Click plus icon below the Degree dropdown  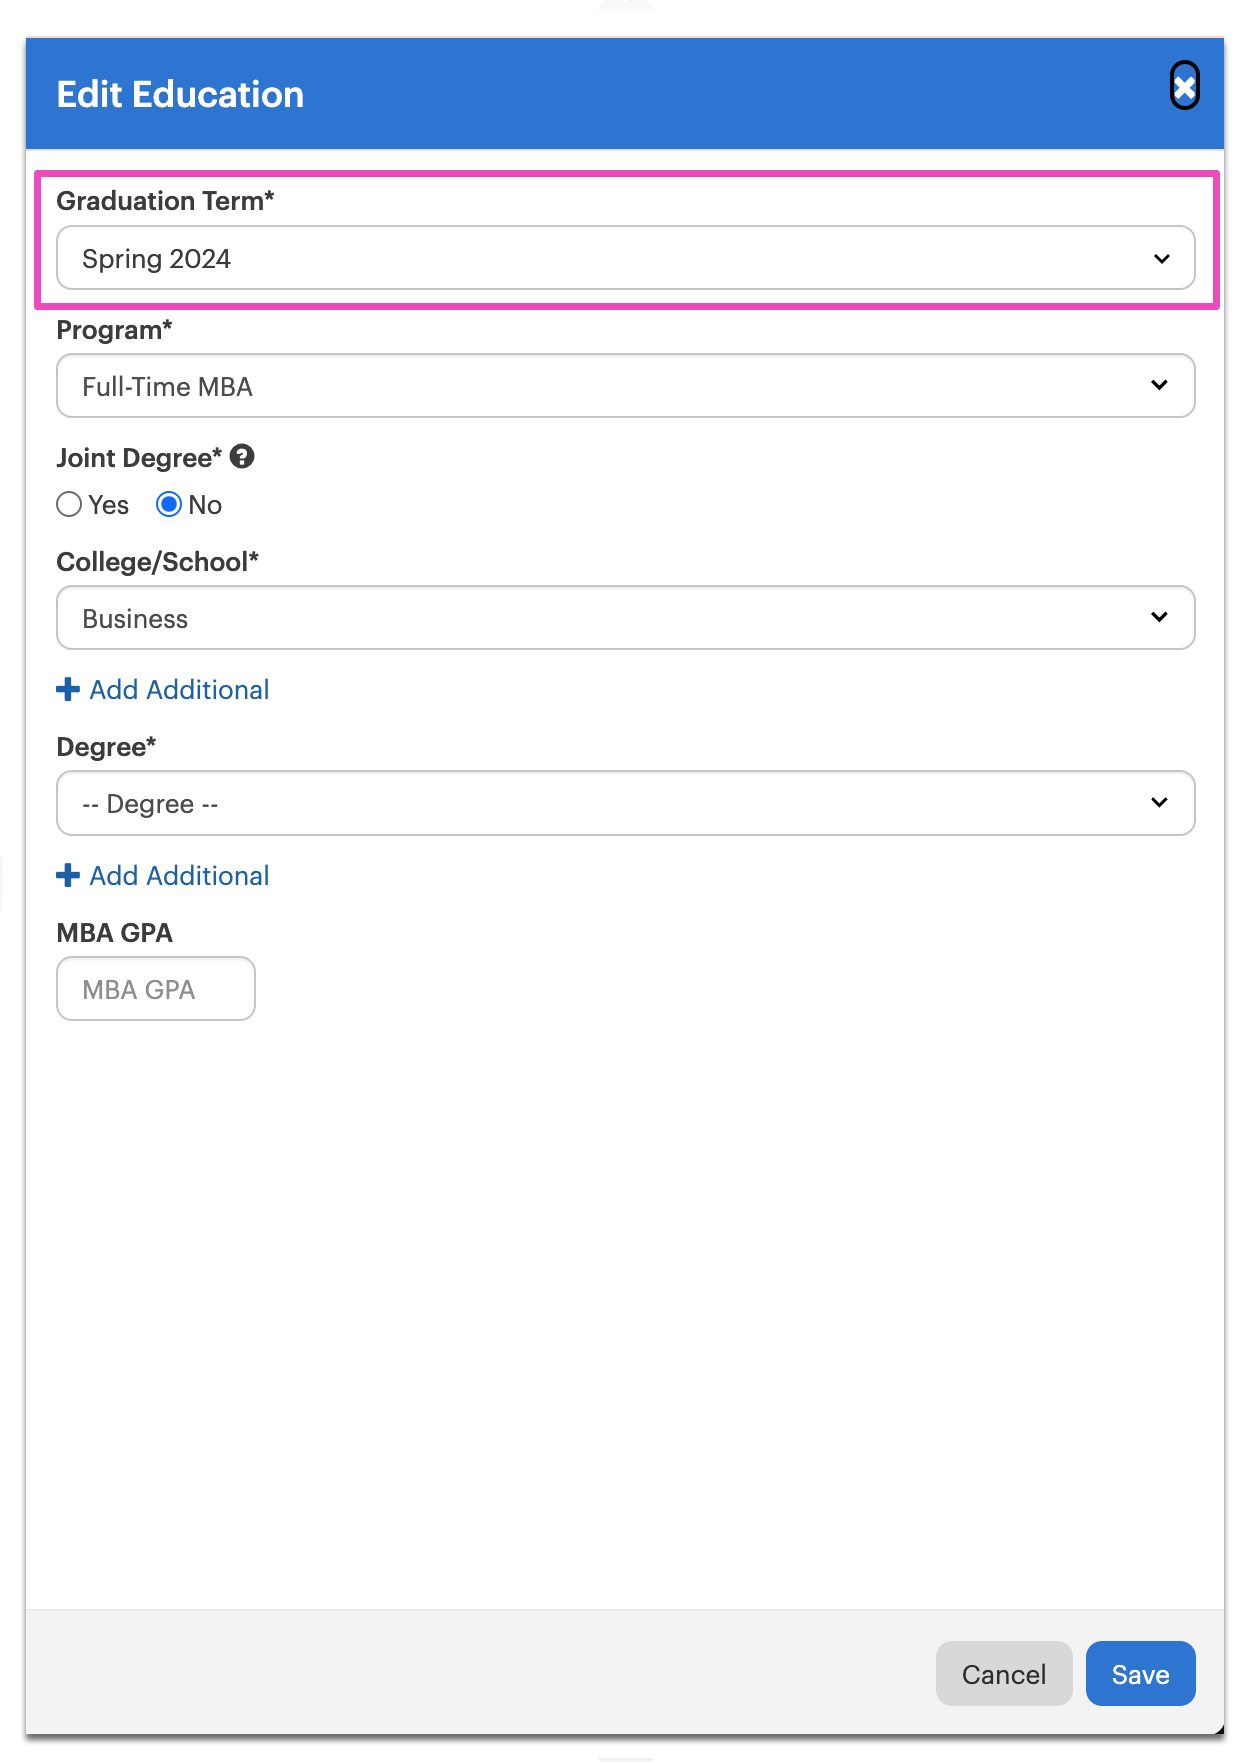click(x=68, y=875)
